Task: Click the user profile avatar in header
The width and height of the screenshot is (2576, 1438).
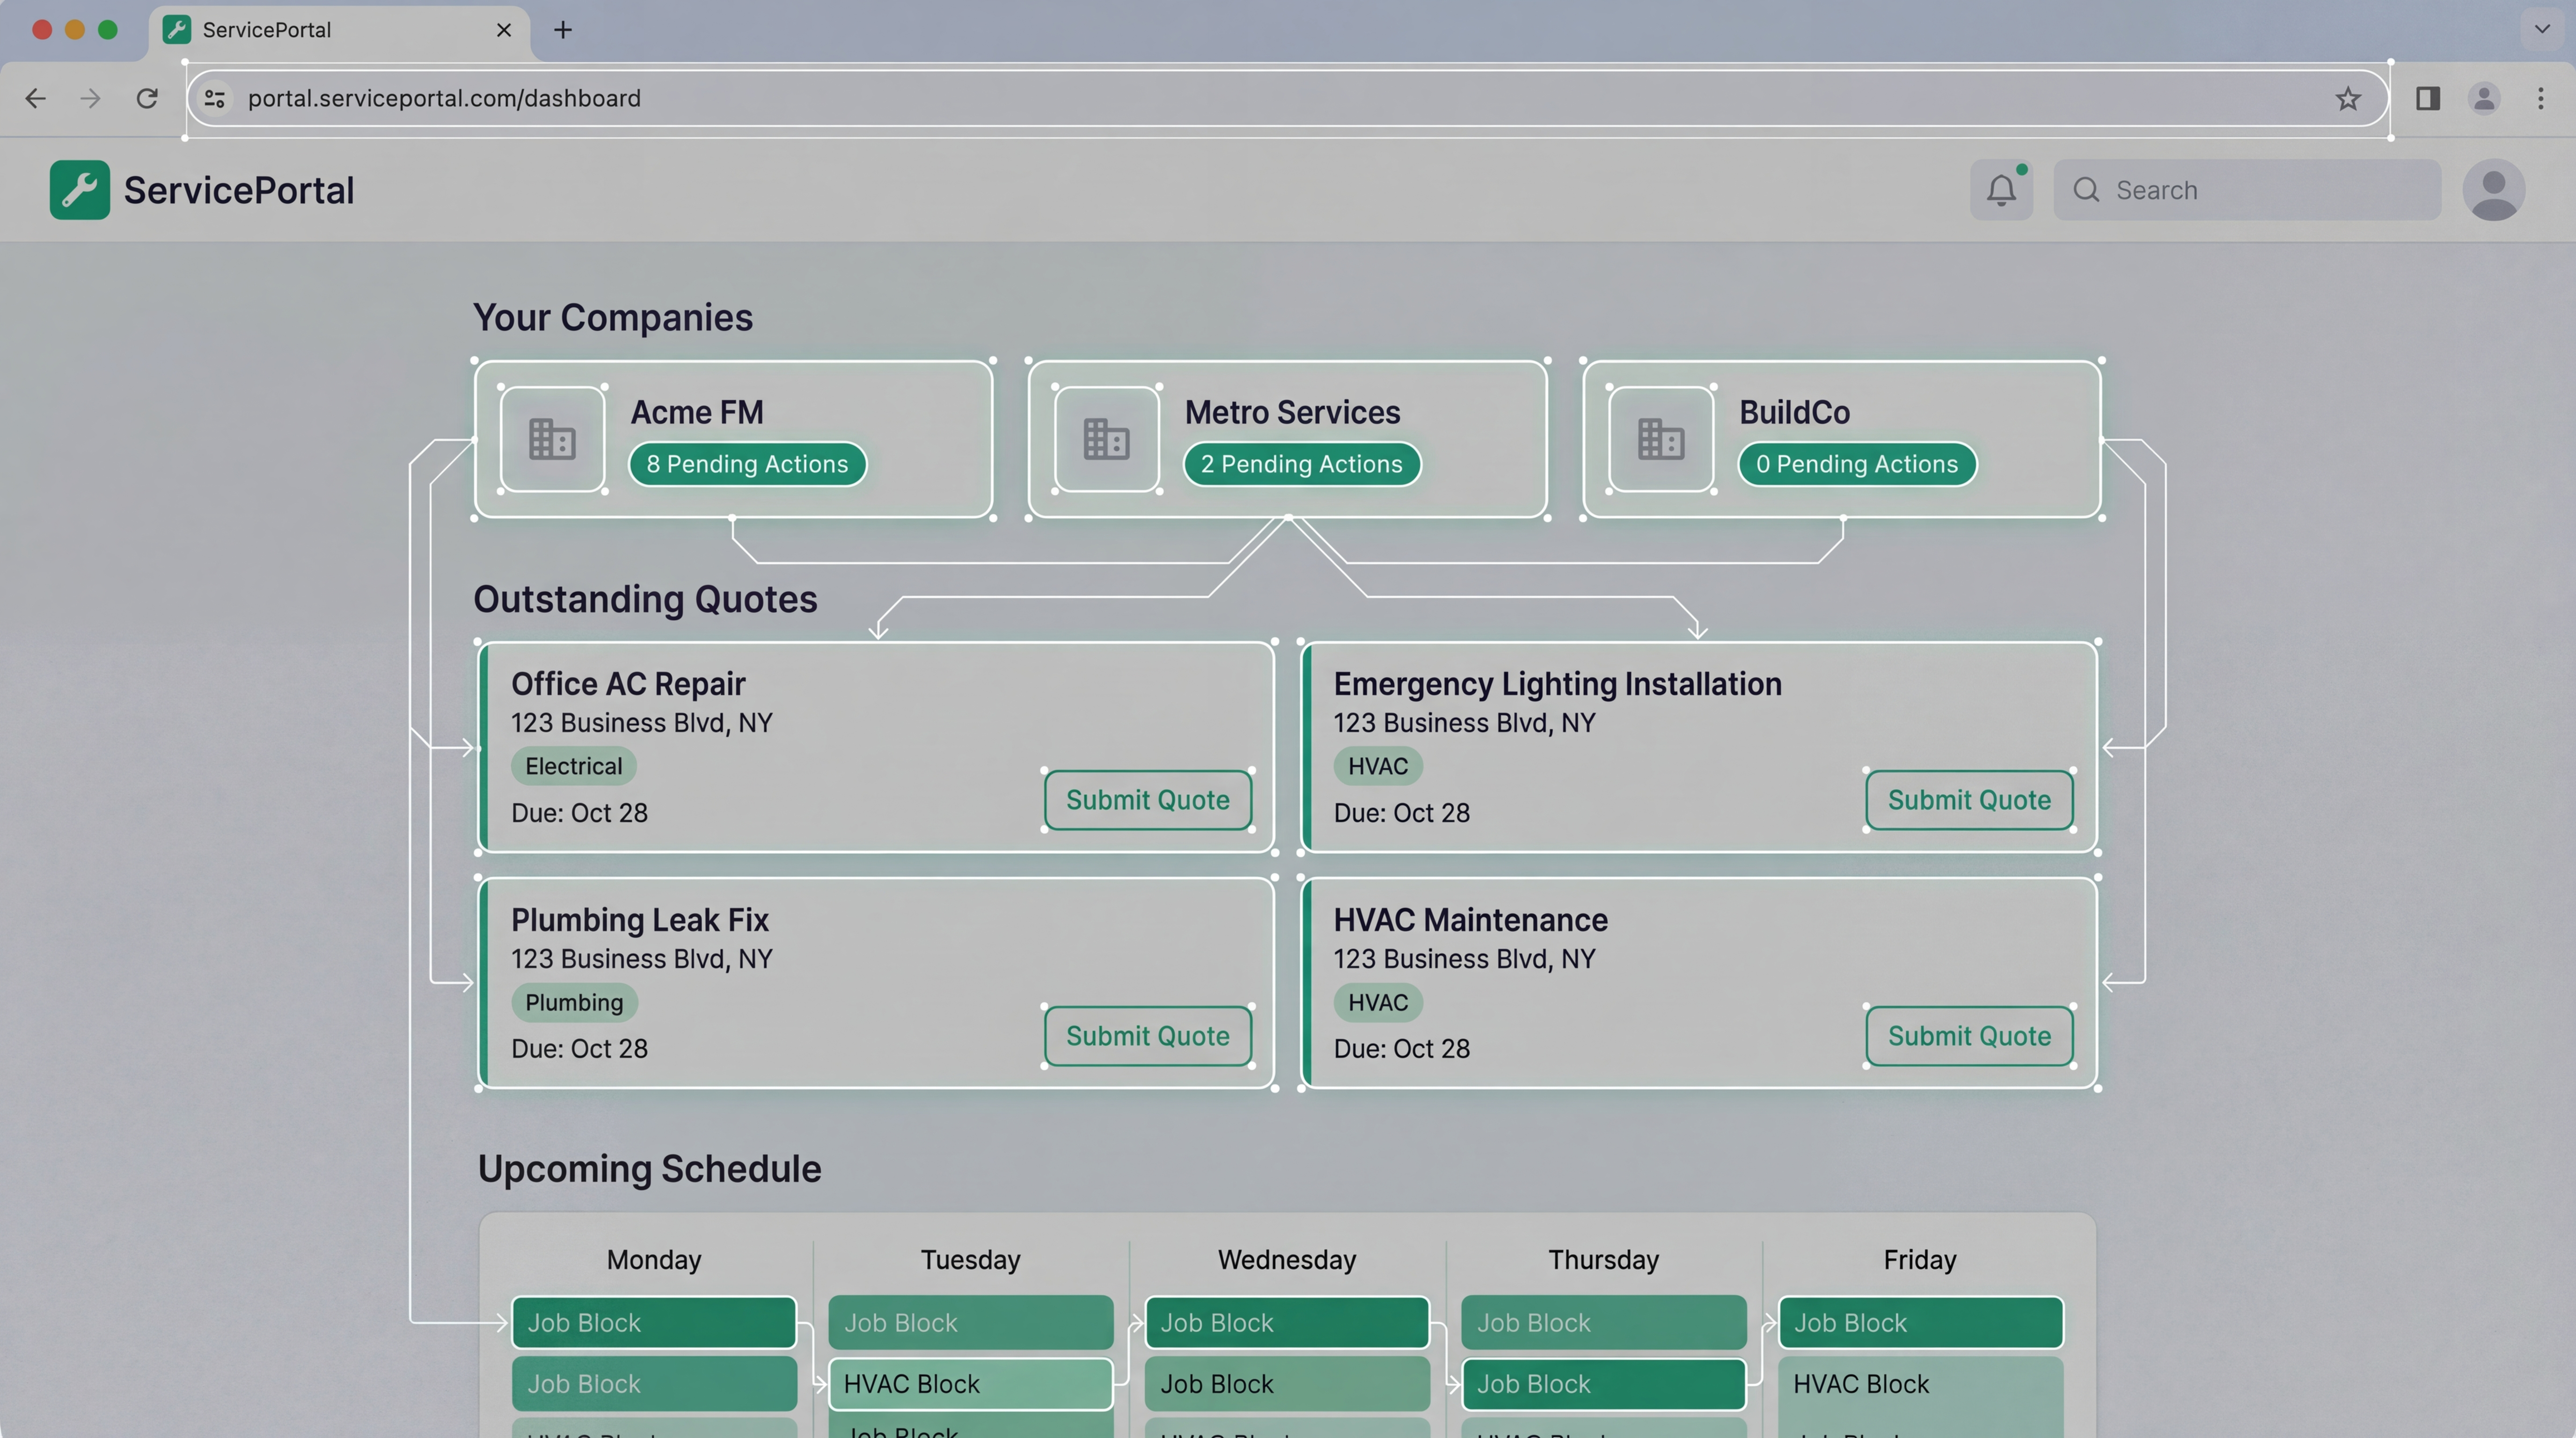Action: pos(2493,190)
